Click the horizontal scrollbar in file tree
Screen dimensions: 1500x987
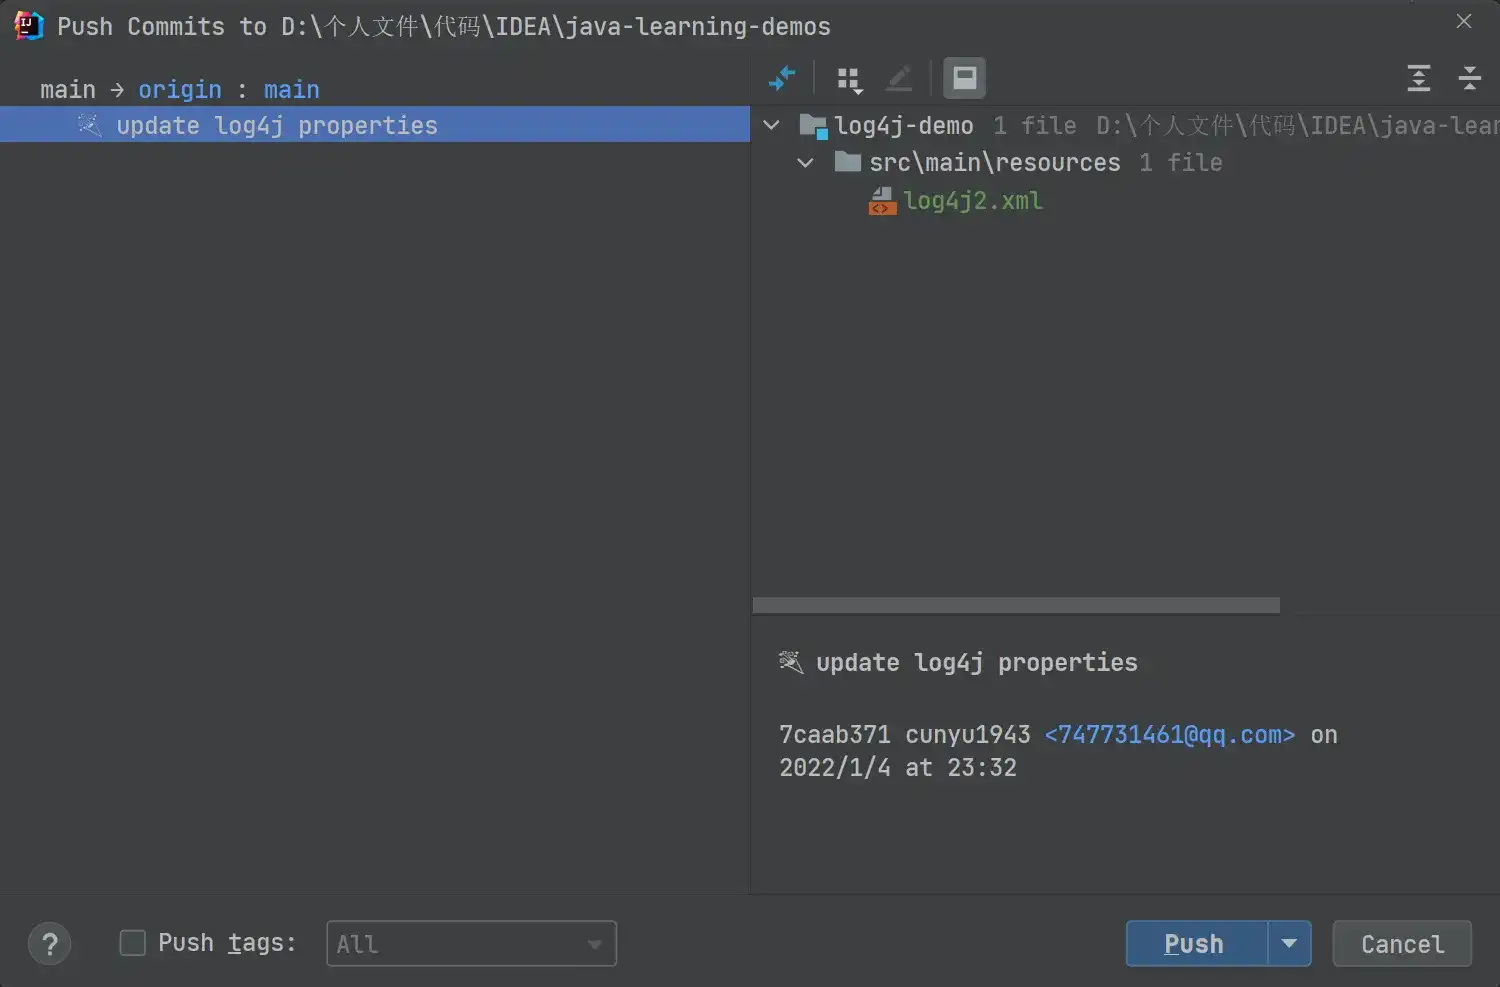[1015, 605]
